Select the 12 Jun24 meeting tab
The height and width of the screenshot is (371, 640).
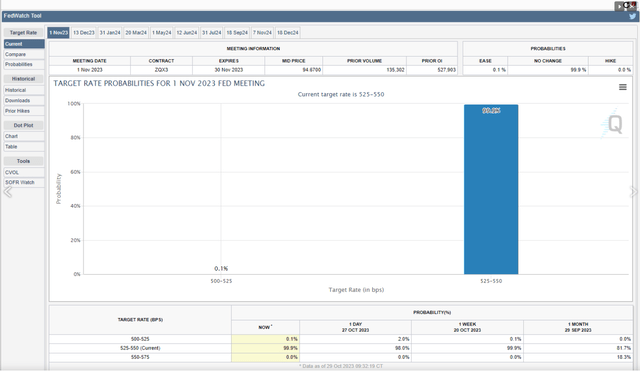click(187, 33)
